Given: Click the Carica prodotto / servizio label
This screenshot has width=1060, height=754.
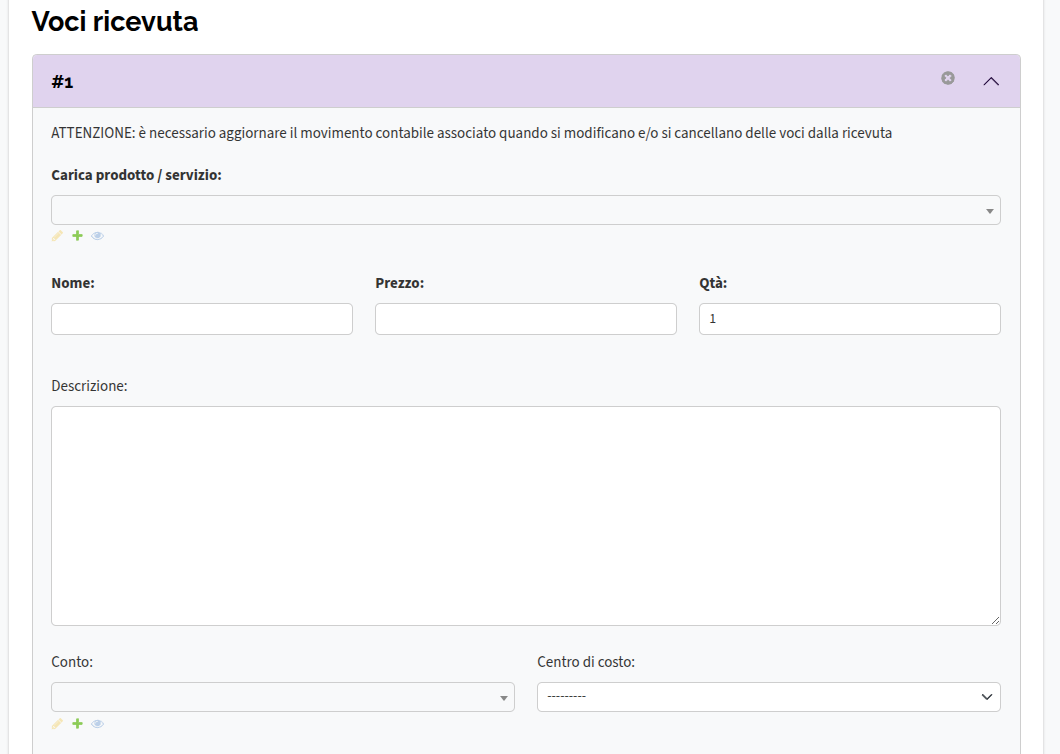Looking at the screenshot, I should click(137, 175).
